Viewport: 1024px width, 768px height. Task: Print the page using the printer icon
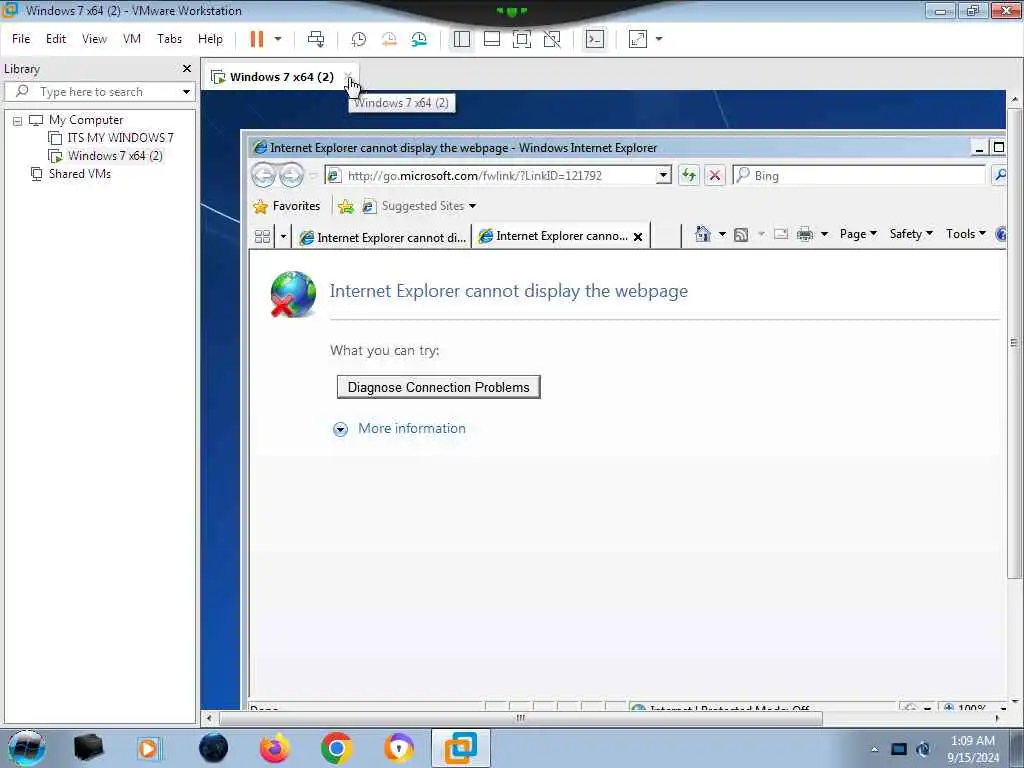[x=805, y=234]
